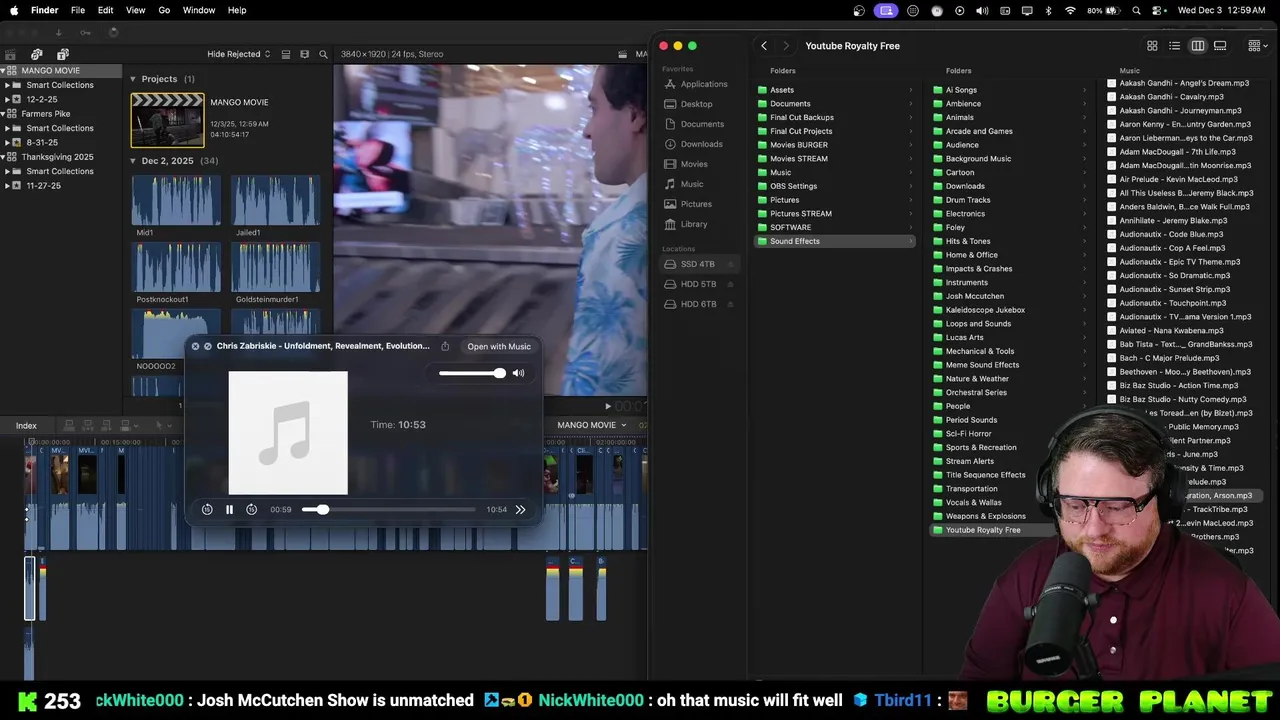Open Control Center in the menu bar
This screenshot has height=720, width=1280.
point(1159,10)
